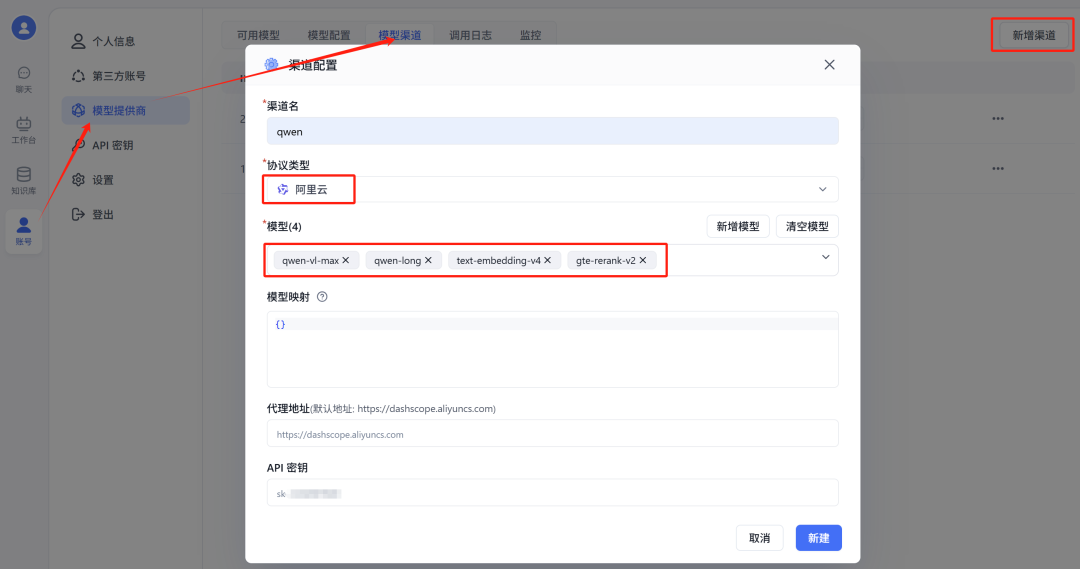Screen dimensions: 1080x569
Task: Click 登出 to log out
Action: 125,214
